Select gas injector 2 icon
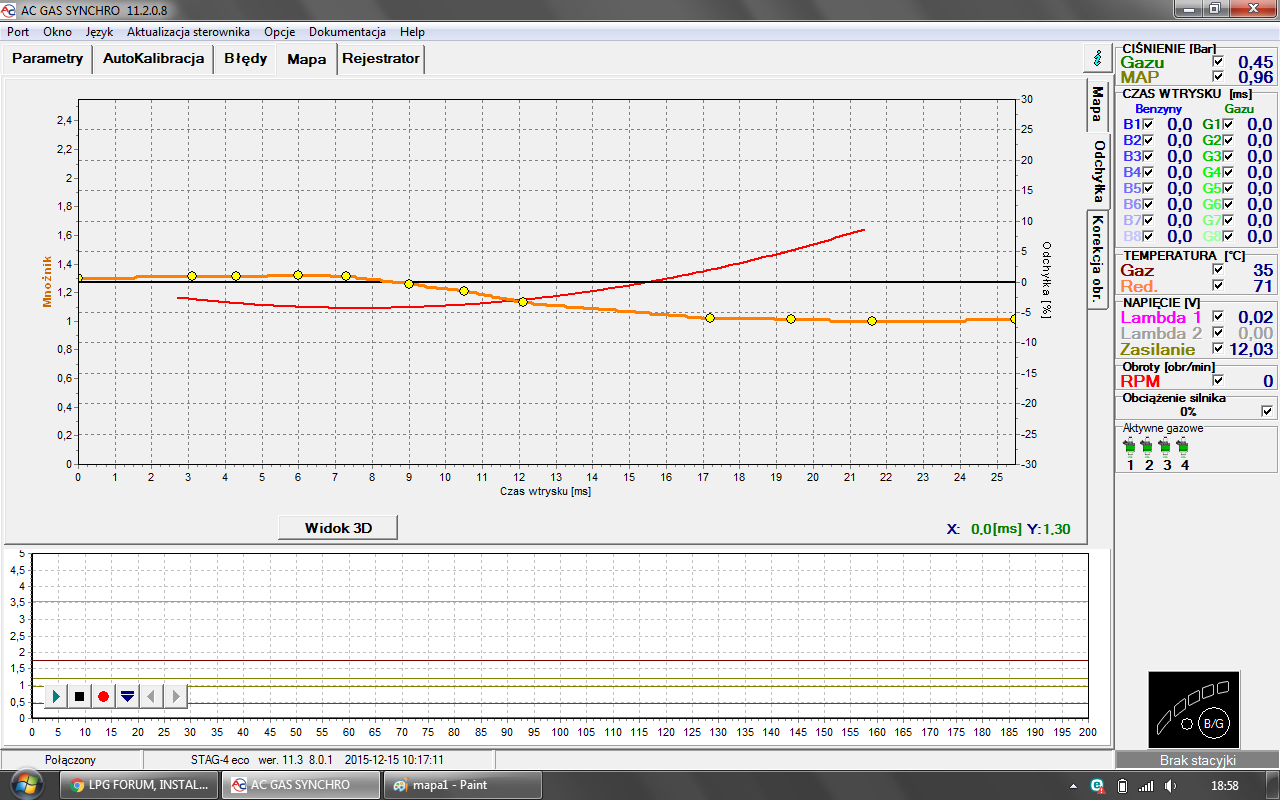This screenshot has width=1280, height=800. tap(1148, 447)
